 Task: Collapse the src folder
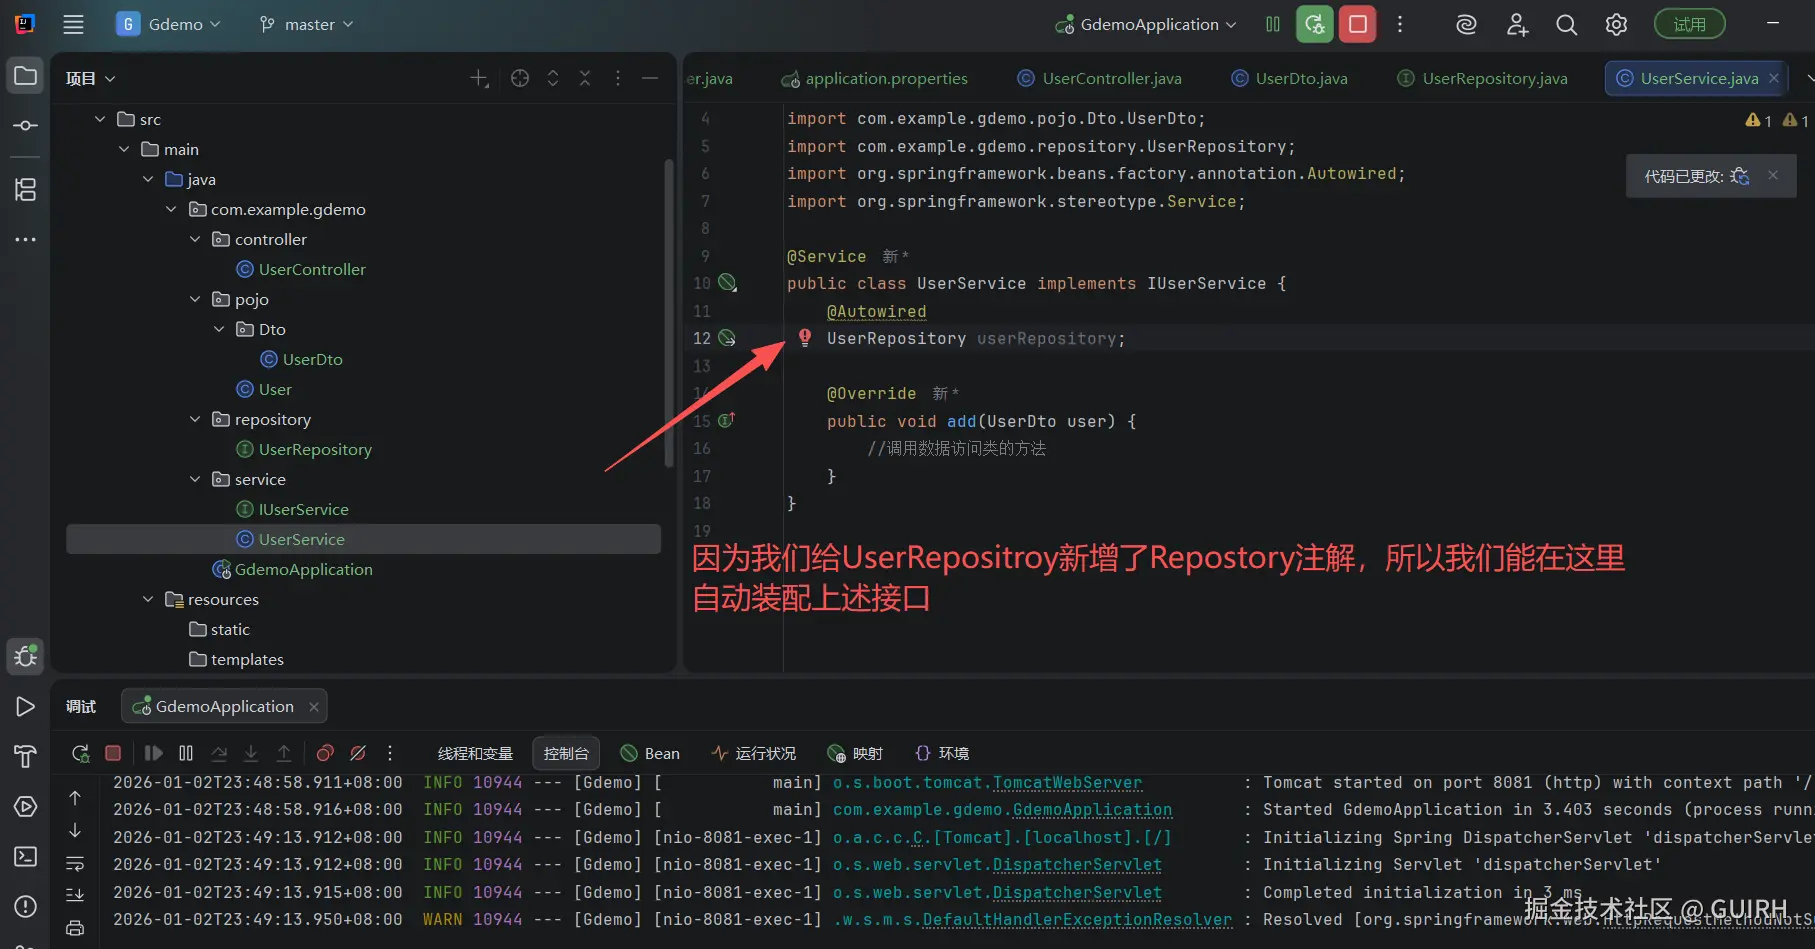point(100,120)
